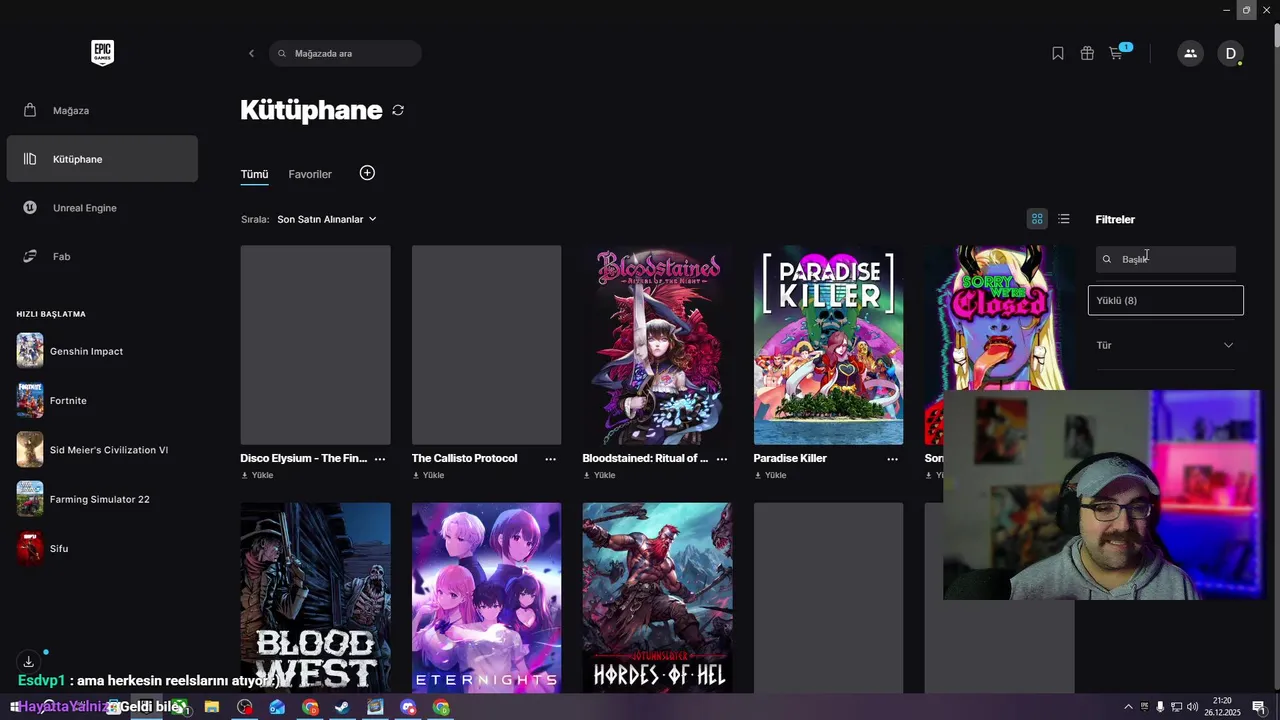This screenshot has height=720, width=1280.
Task: Open Blood West cover thumbnail
Action: tap(315, 597)
